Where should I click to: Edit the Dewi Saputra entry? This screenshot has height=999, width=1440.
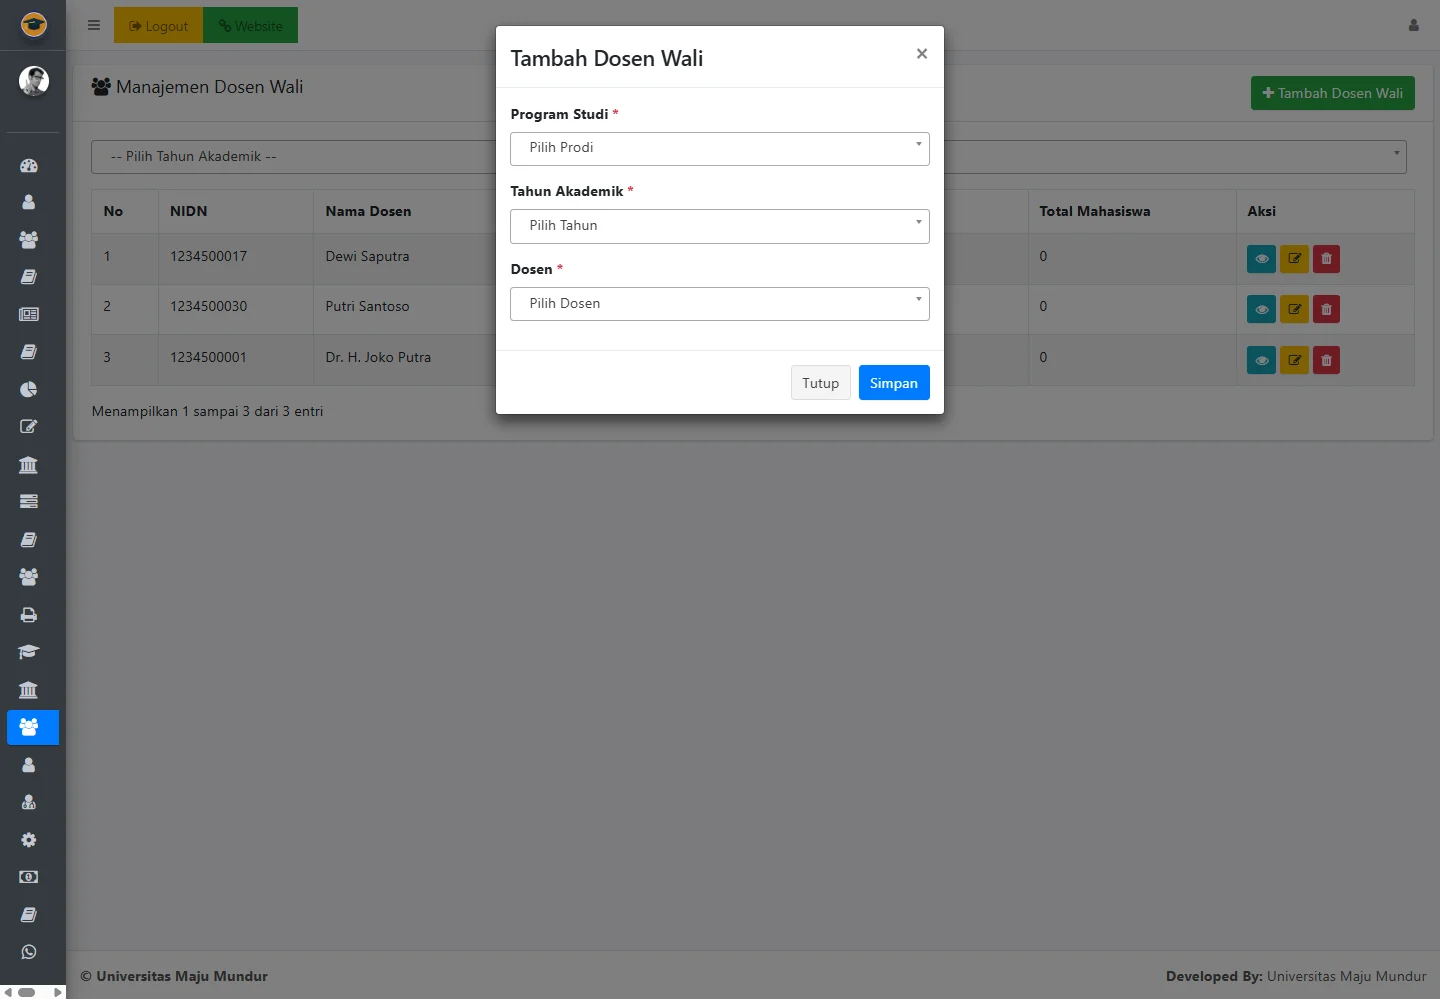coord(1294,259)
